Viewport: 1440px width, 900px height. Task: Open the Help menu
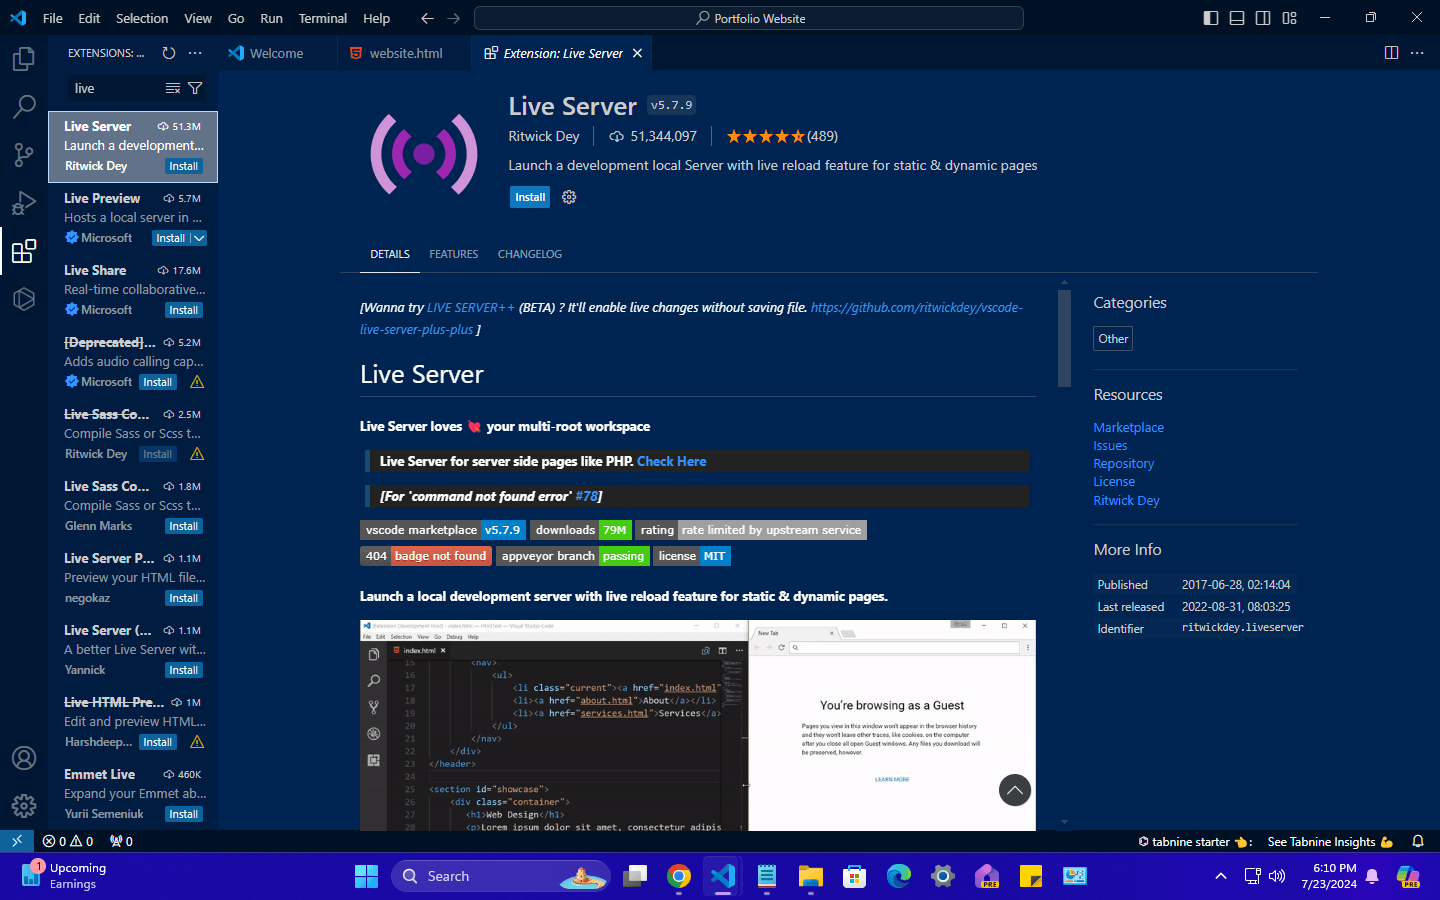pyautogui.click(x=377, y=18)
